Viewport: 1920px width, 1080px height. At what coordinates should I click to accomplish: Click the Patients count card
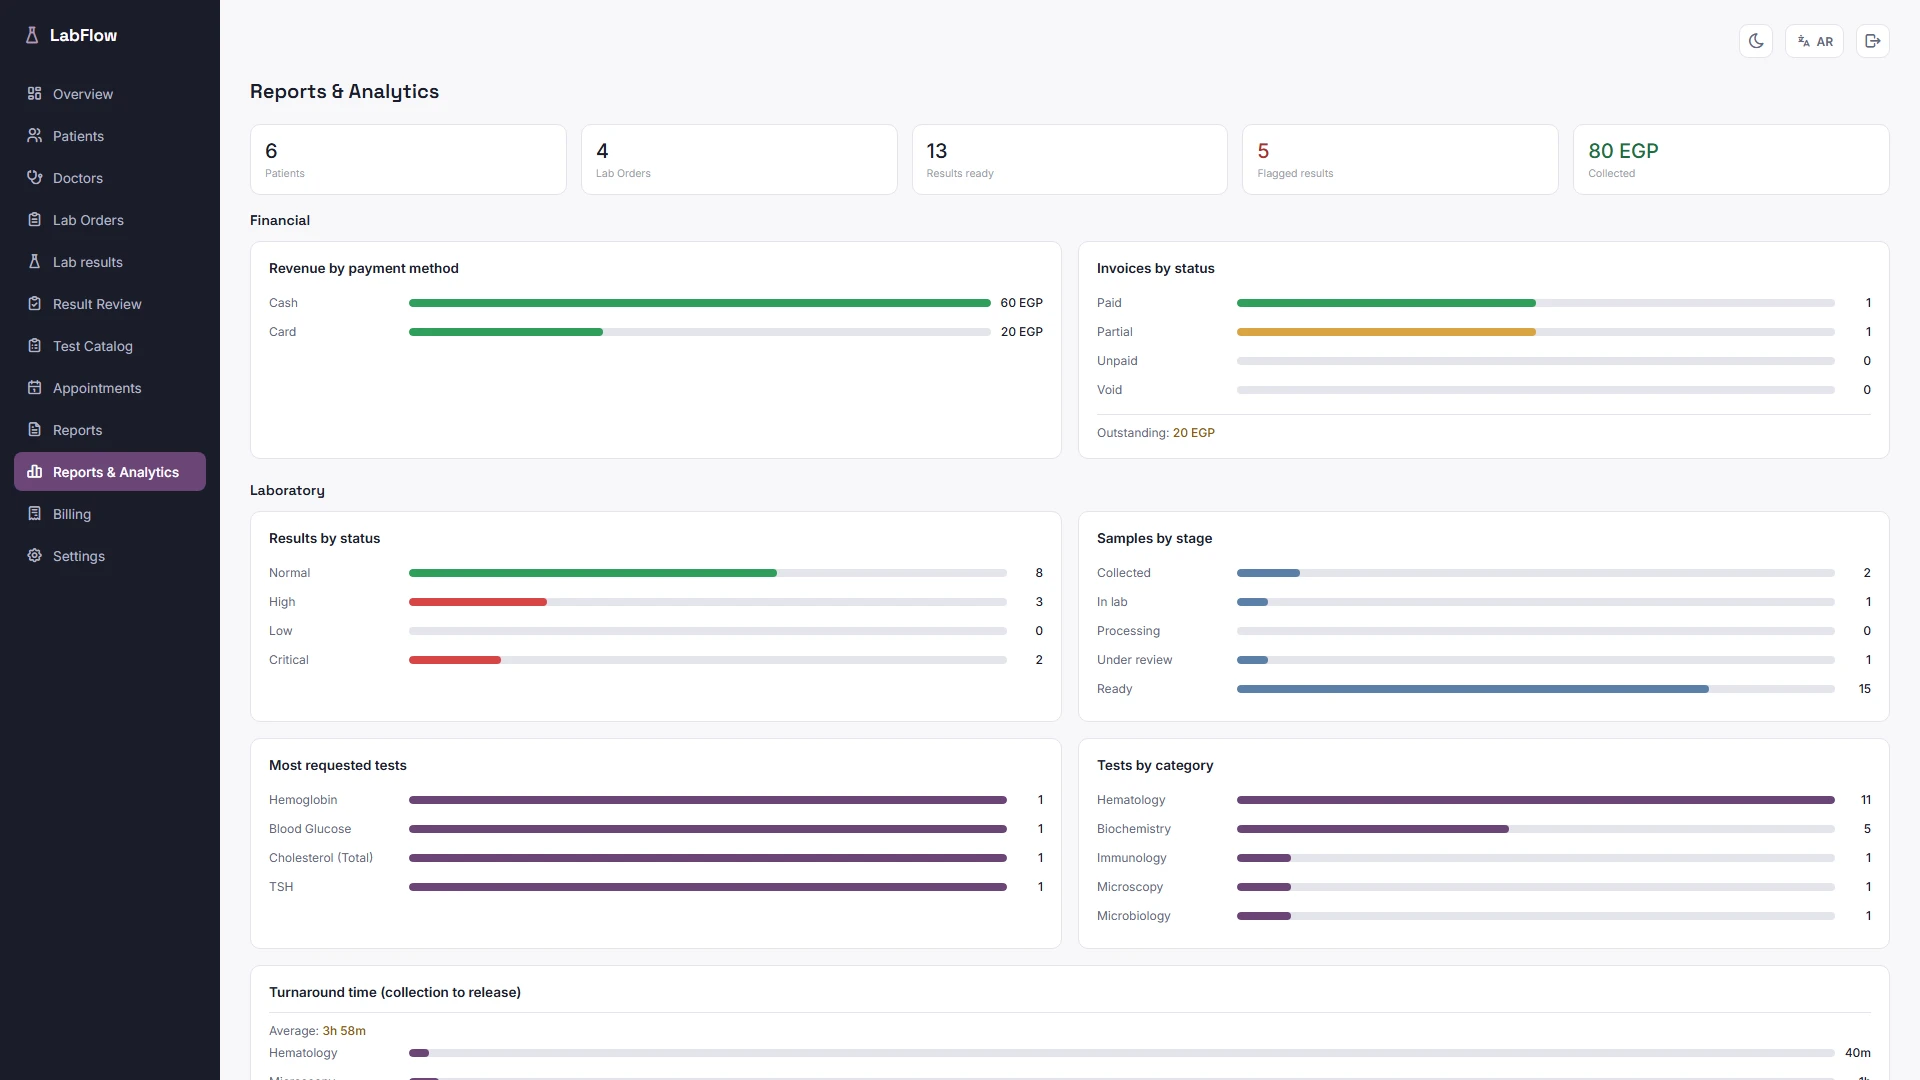tap(408, 159)
